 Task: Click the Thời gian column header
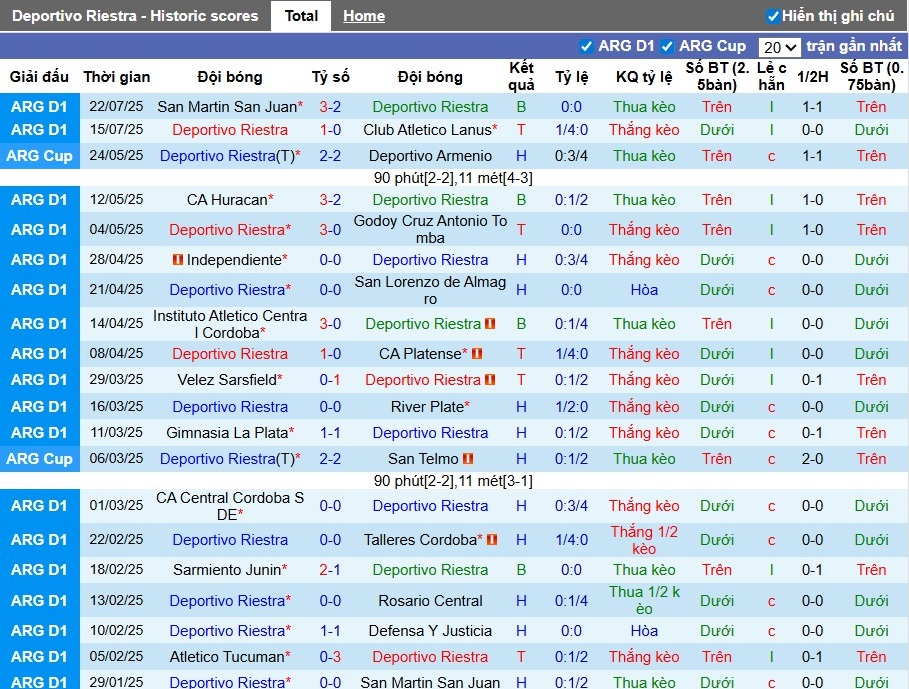(x=117, y=77)
